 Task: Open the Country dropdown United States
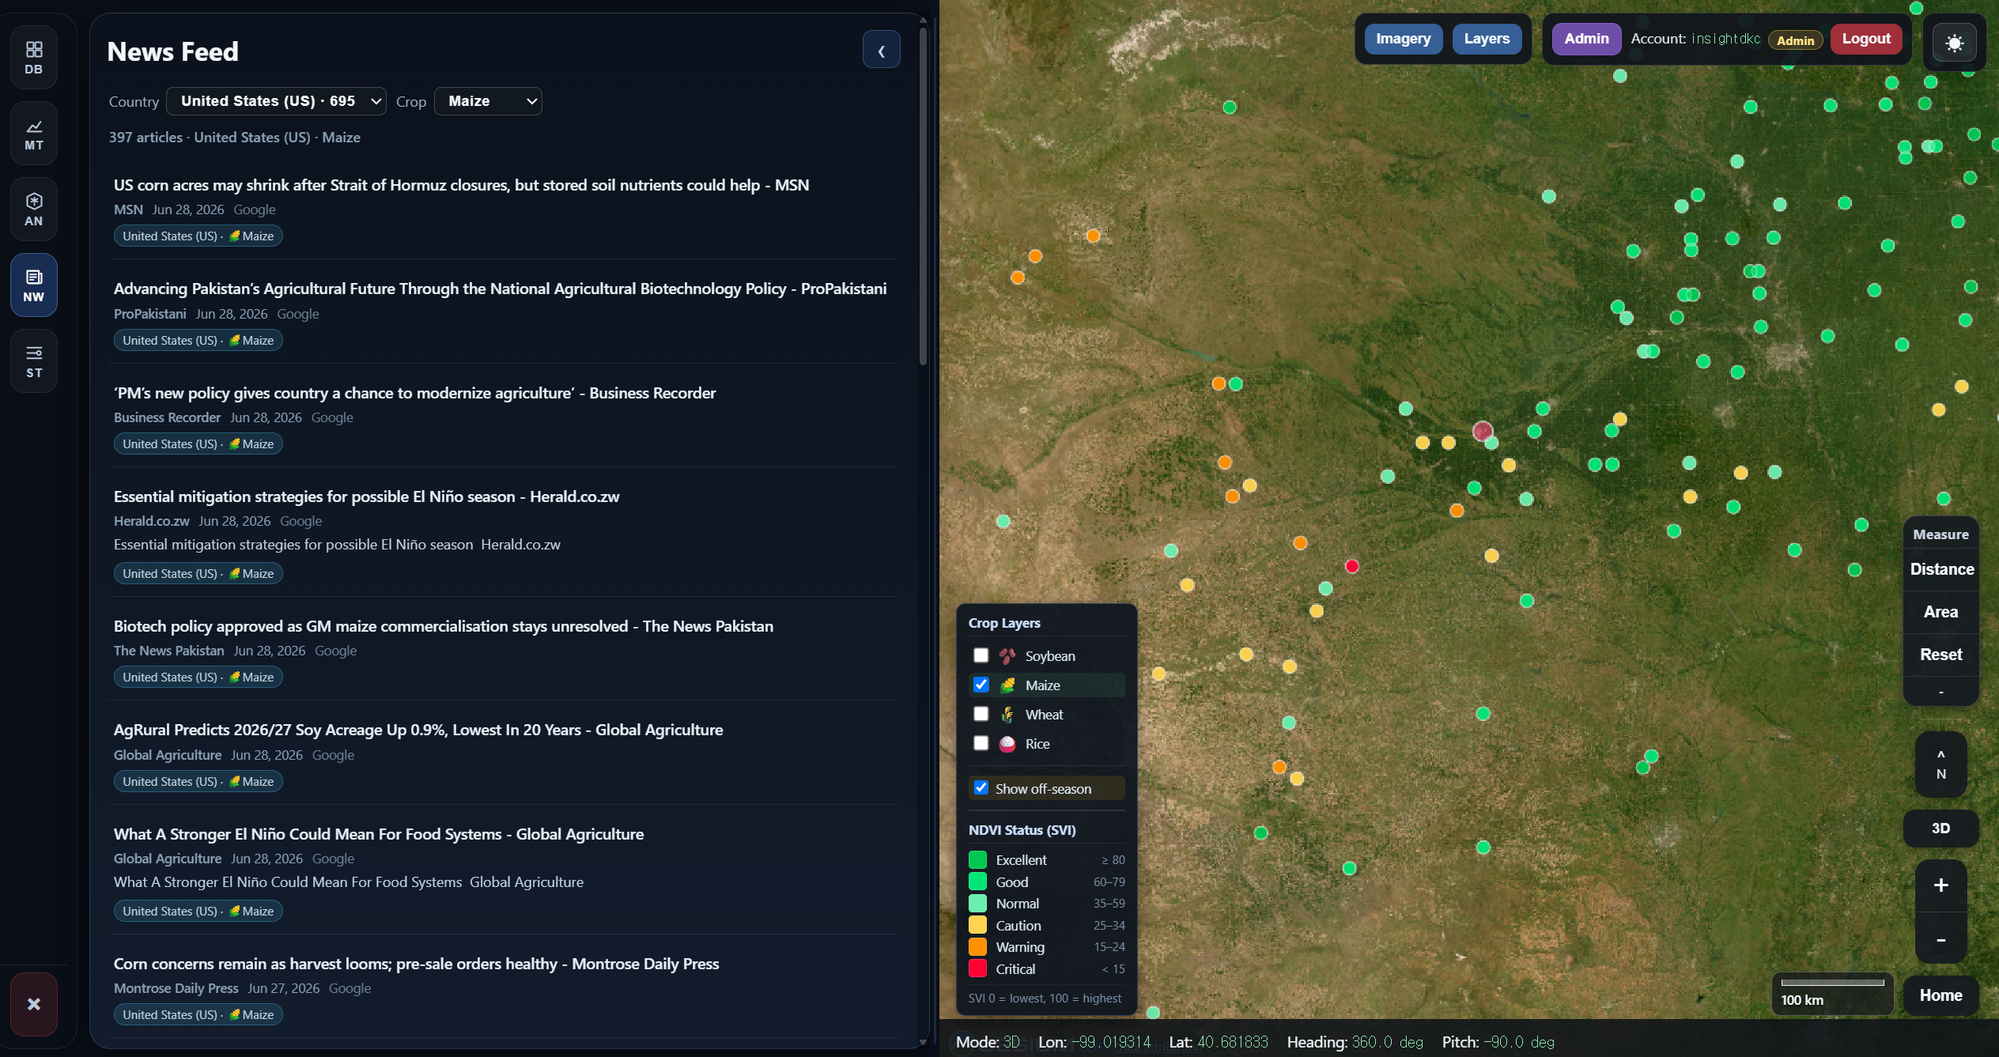[276, 101]
